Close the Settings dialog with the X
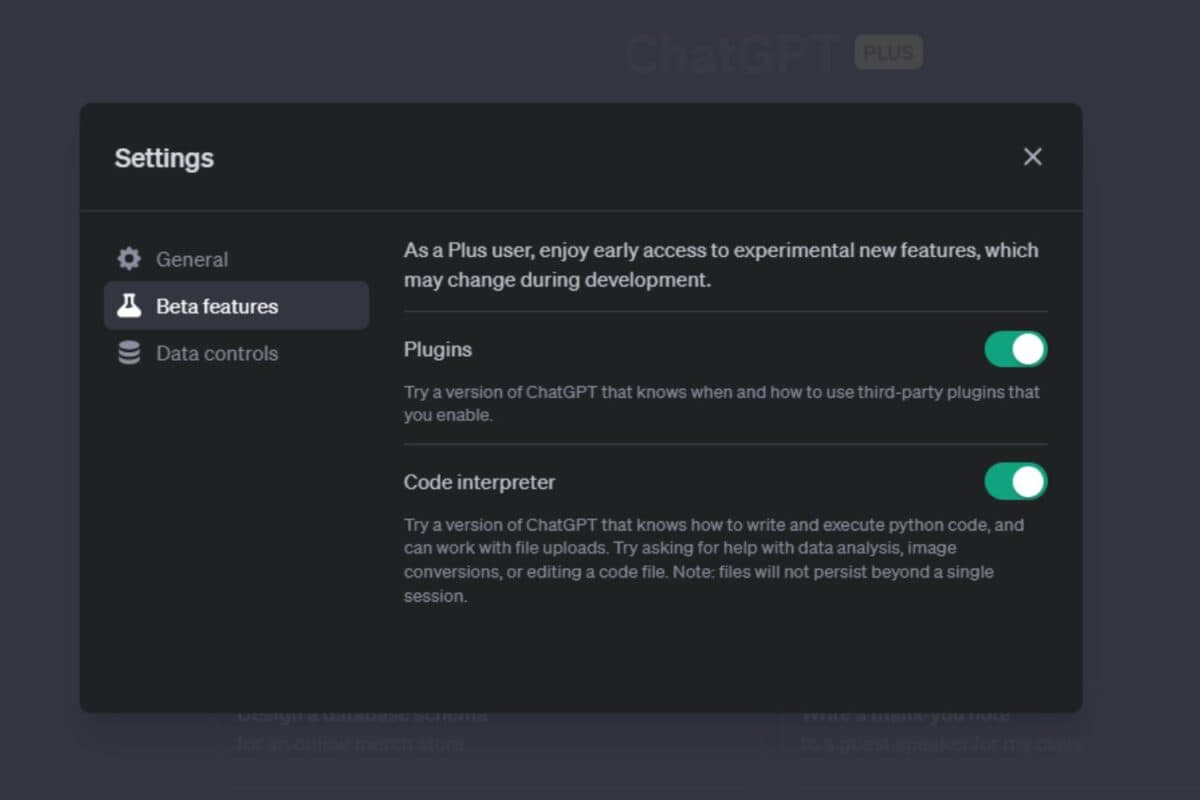This screenshot has width=1200, height=800. point(1033,157)
